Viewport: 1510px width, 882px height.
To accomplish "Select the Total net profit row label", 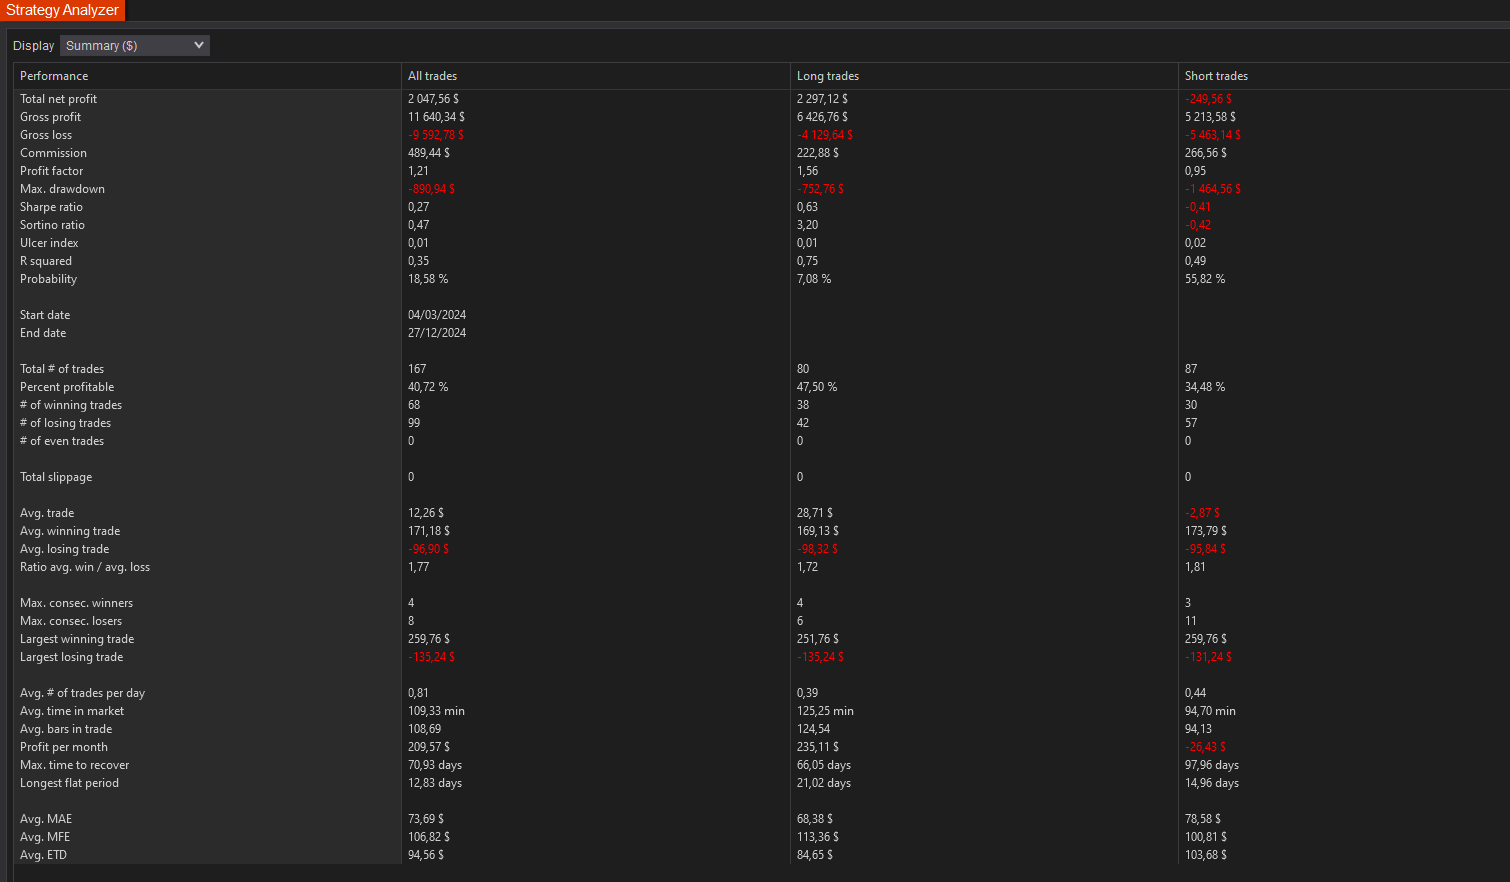I will 58,99.
